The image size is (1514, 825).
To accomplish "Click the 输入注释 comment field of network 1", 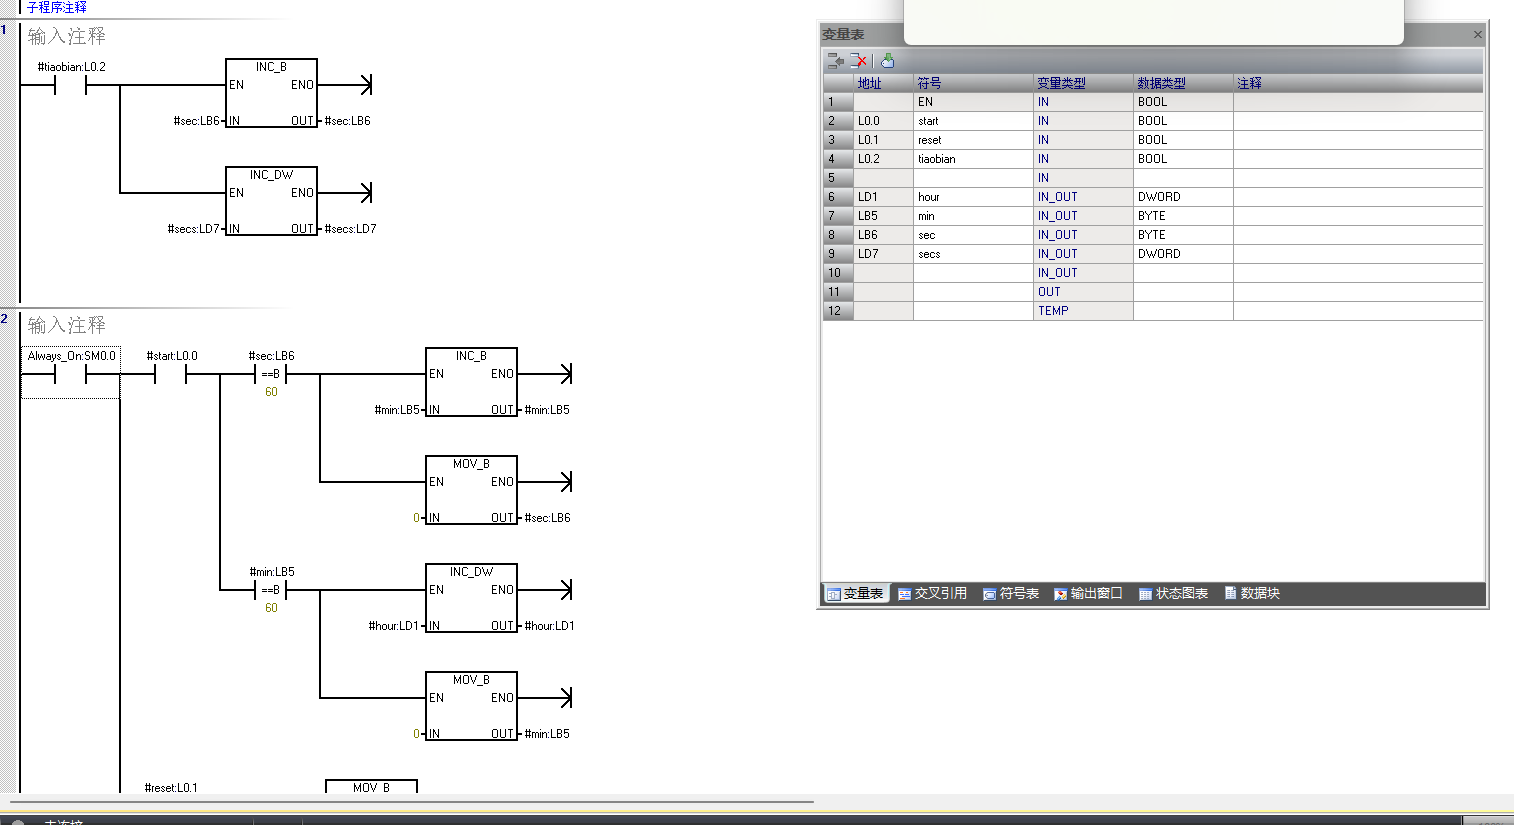I will 67,36.
